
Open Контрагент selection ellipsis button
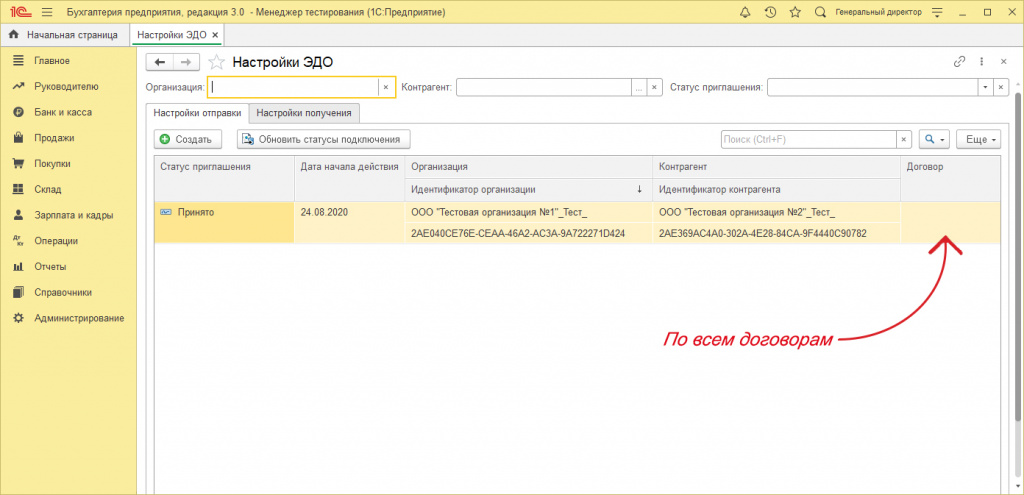(x=639, y=87)
